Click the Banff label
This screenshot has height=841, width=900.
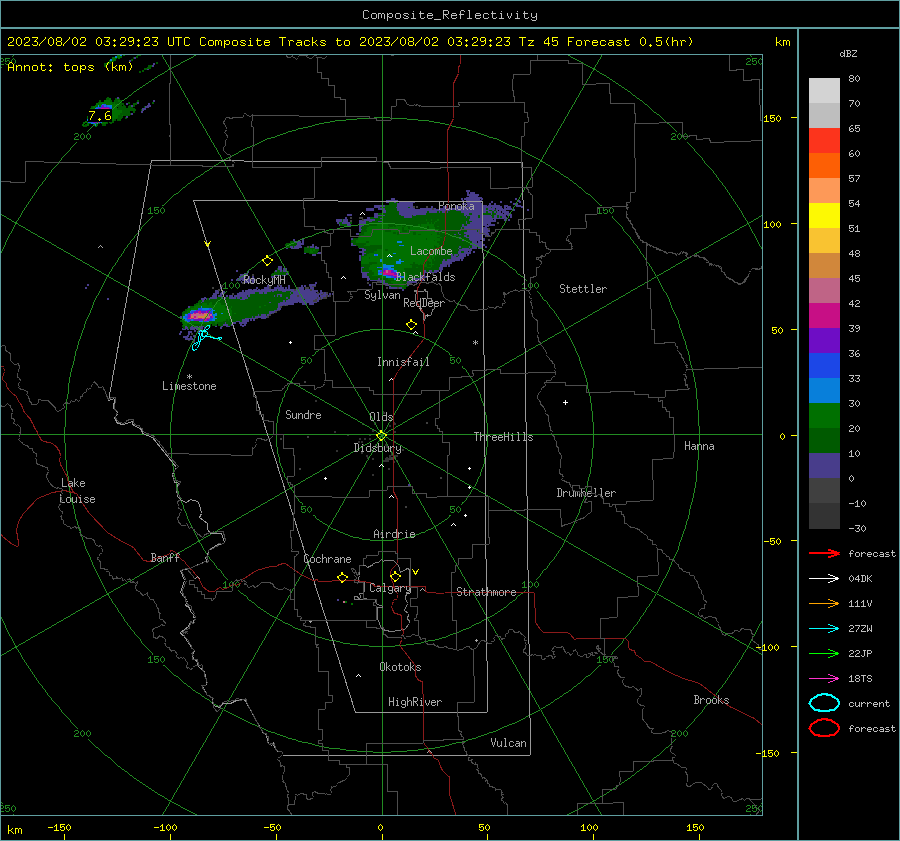165,558
